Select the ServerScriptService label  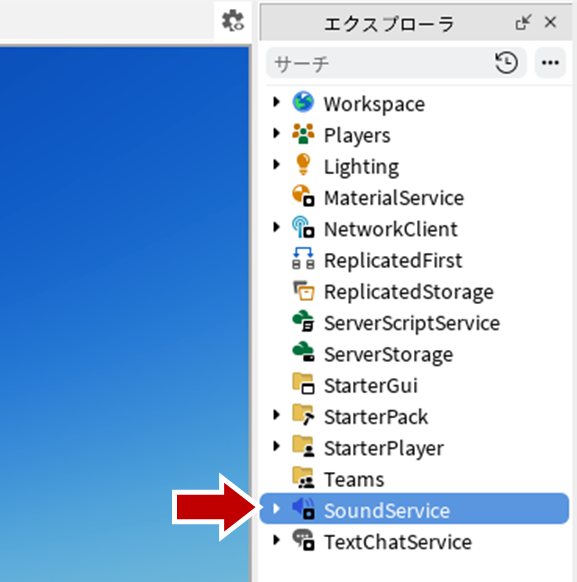(412, 323)
